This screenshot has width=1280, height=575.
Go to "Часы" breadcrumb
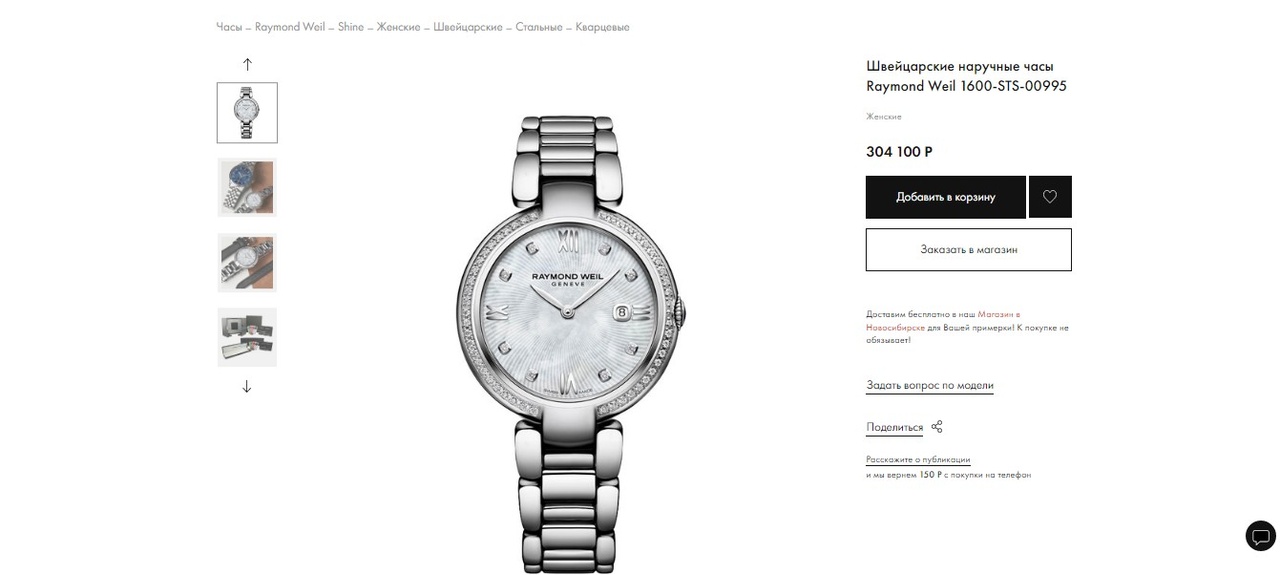click(229, 27)
